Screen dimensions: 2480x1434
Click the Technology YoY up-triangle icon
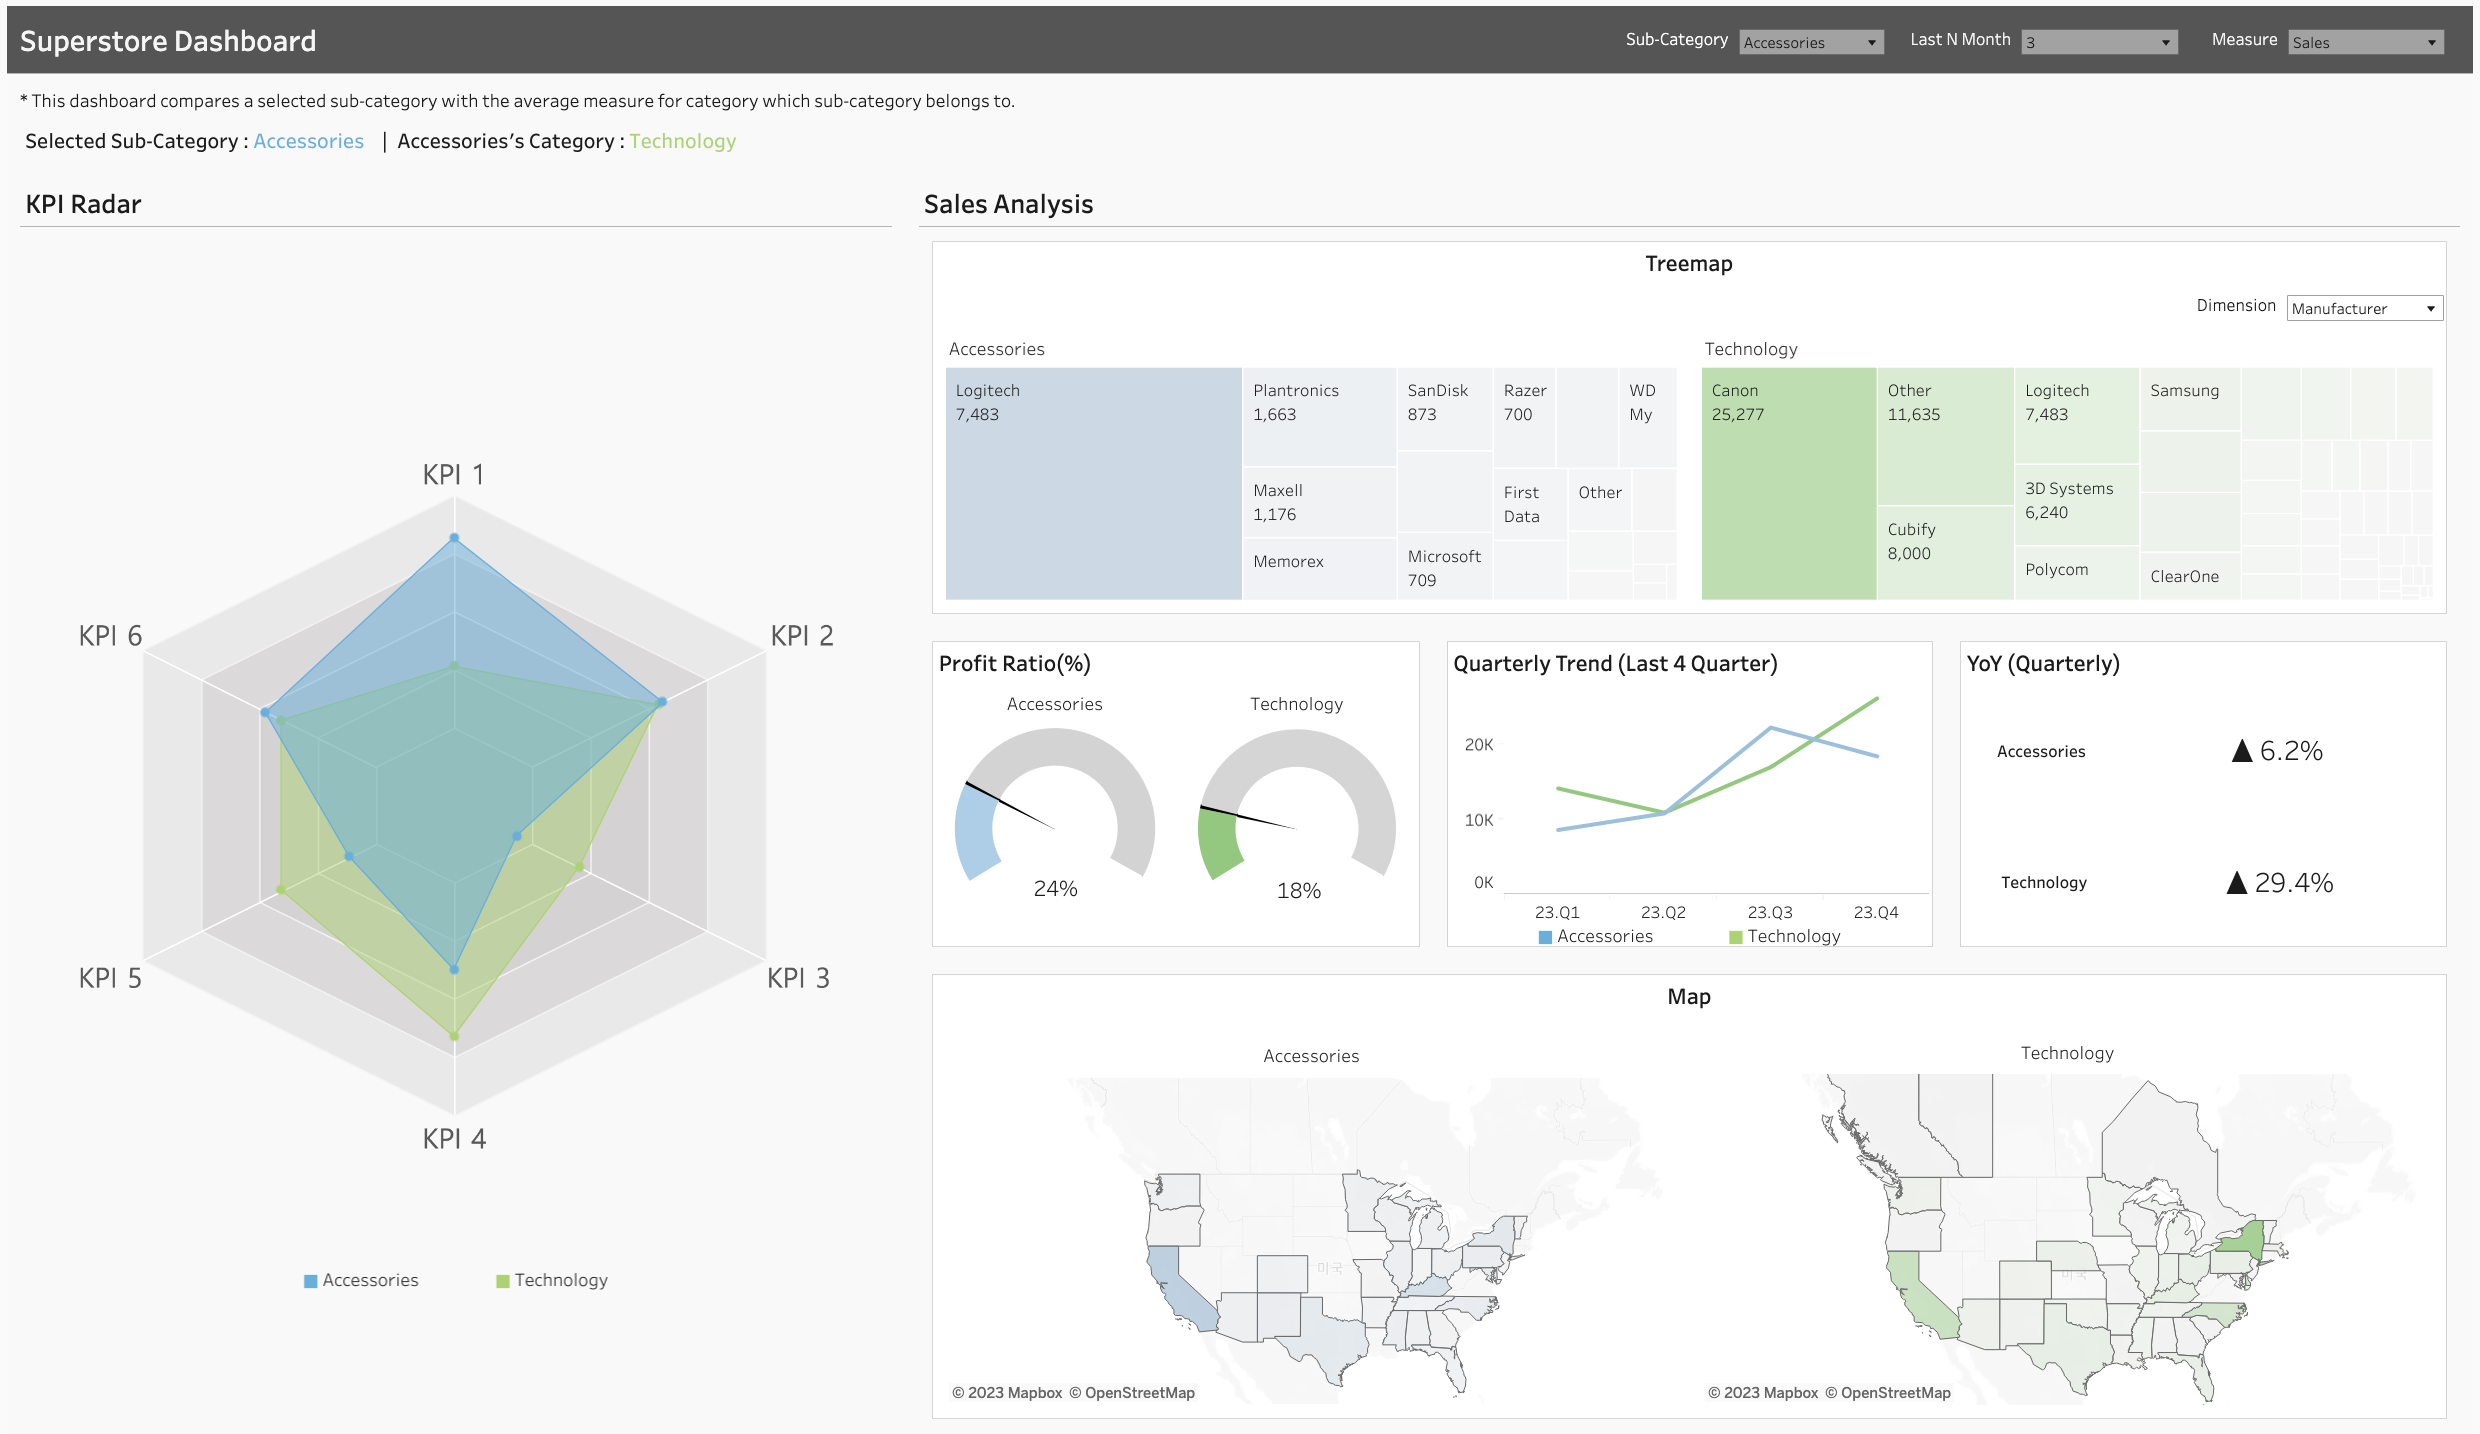pyautogui.click(x=2237, y=883)
